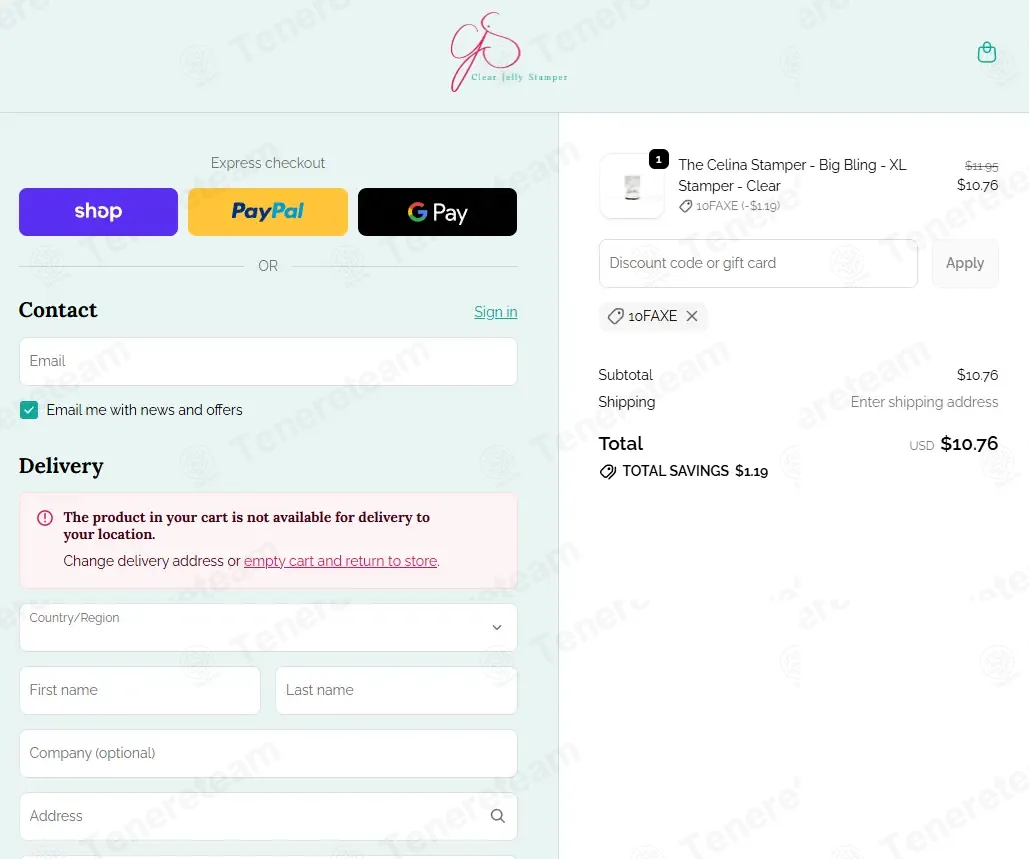Viewport: 1029px width, 859px height.
Task: Apply the discount code
Action: pos(965,263)
